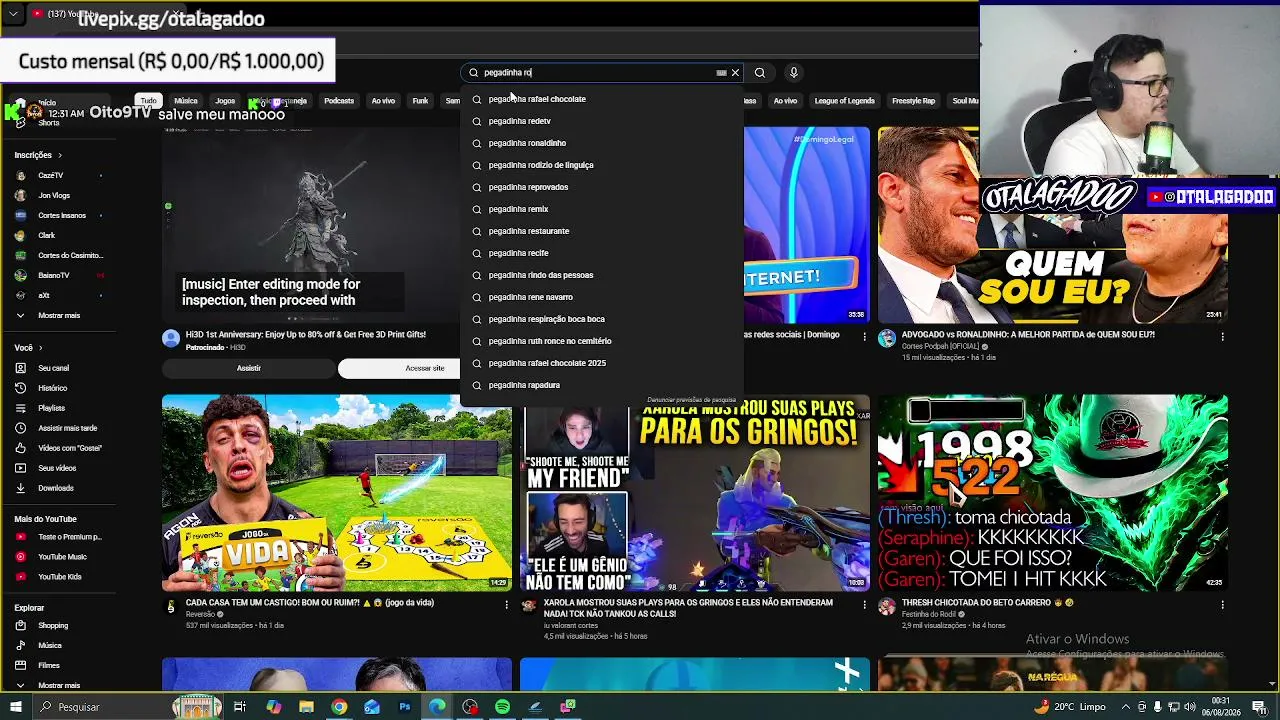Open the 'Histórico' clock icon
Viewport: 1280px width, 720px height.
tap(20, 388)
